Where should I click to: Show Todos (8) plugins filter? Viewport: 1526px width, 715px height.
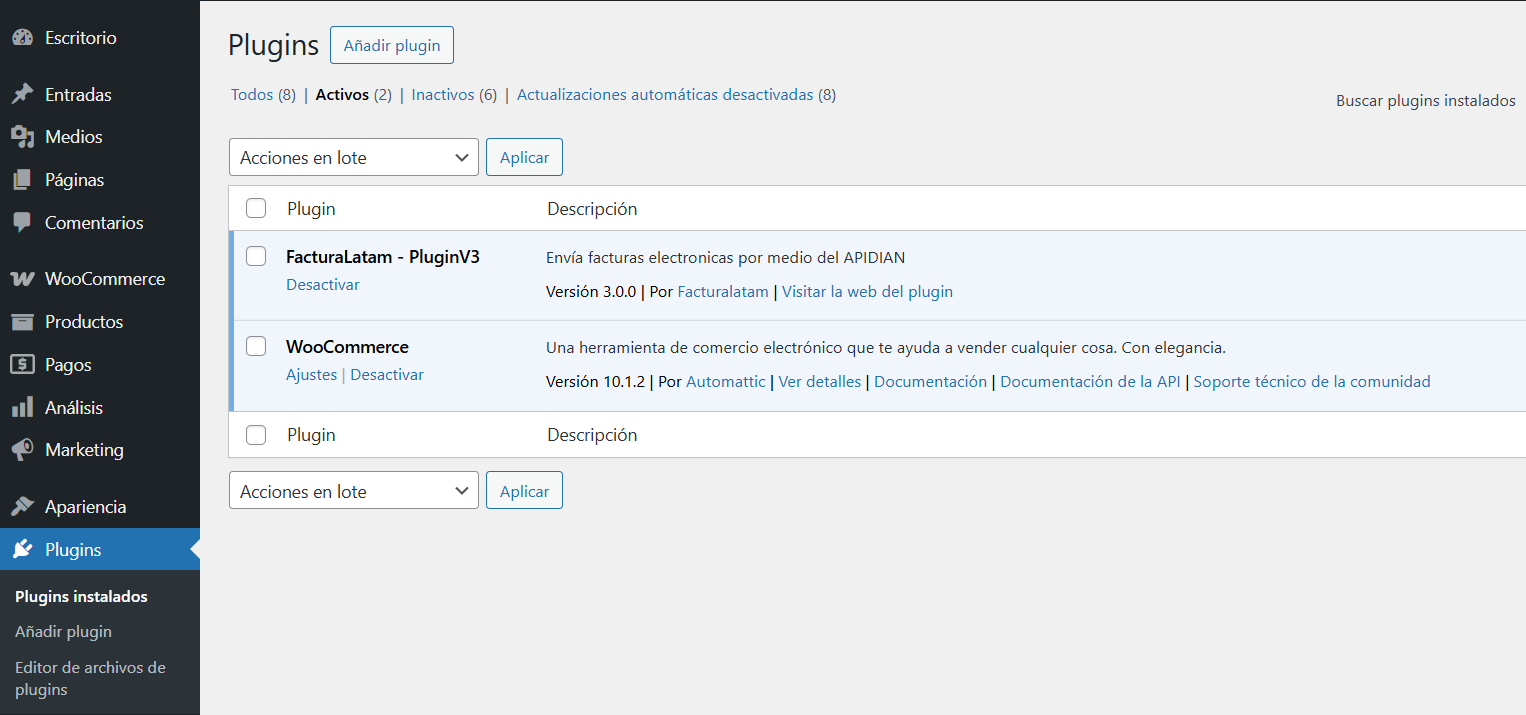pyautogui.click(x=263, y=95)
